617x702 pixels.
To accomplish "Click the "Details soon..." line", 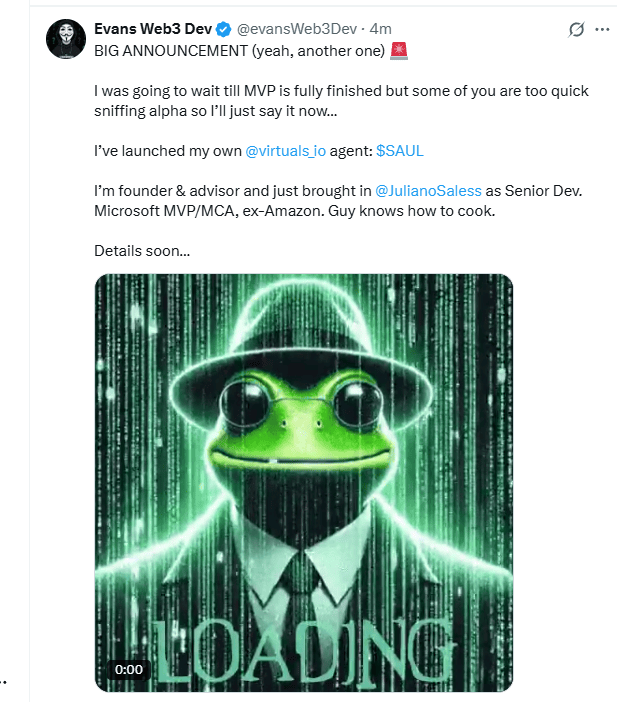I will [142, 250].
